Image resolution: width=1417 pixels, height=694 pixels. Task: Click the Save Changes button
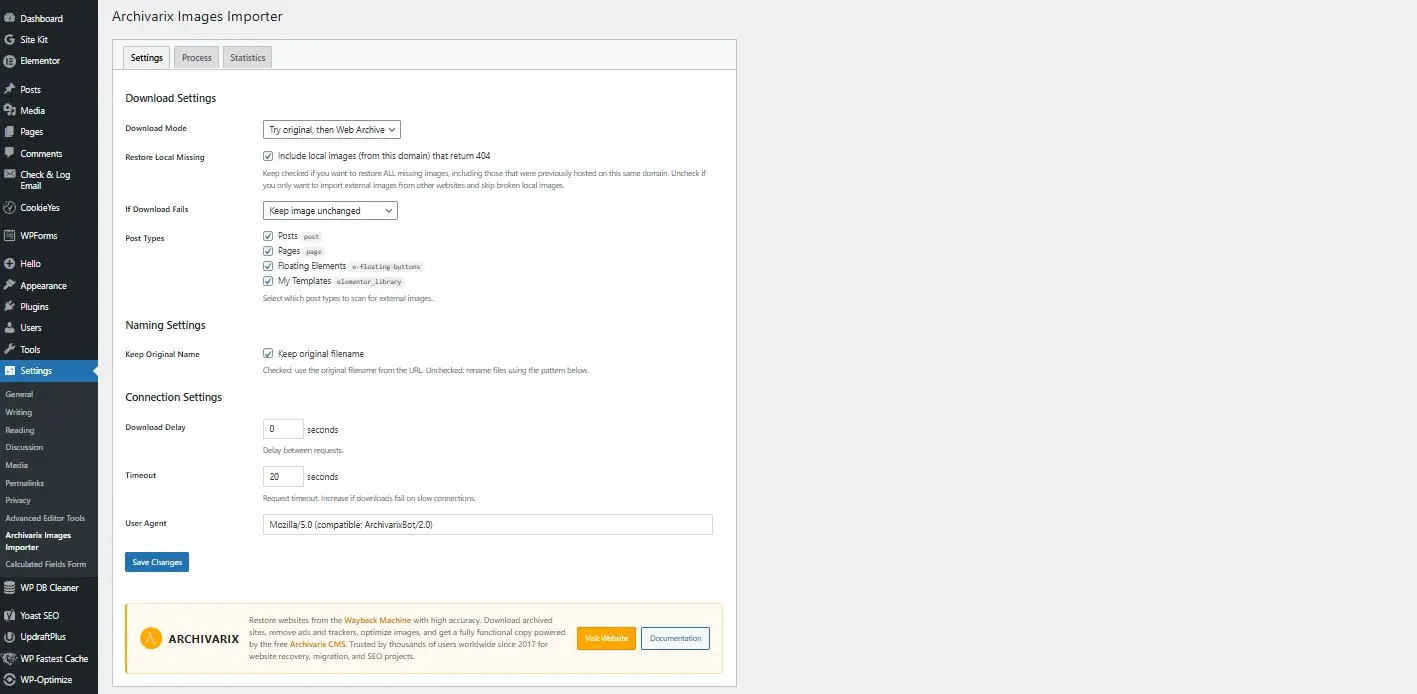(x=157, y=562)
